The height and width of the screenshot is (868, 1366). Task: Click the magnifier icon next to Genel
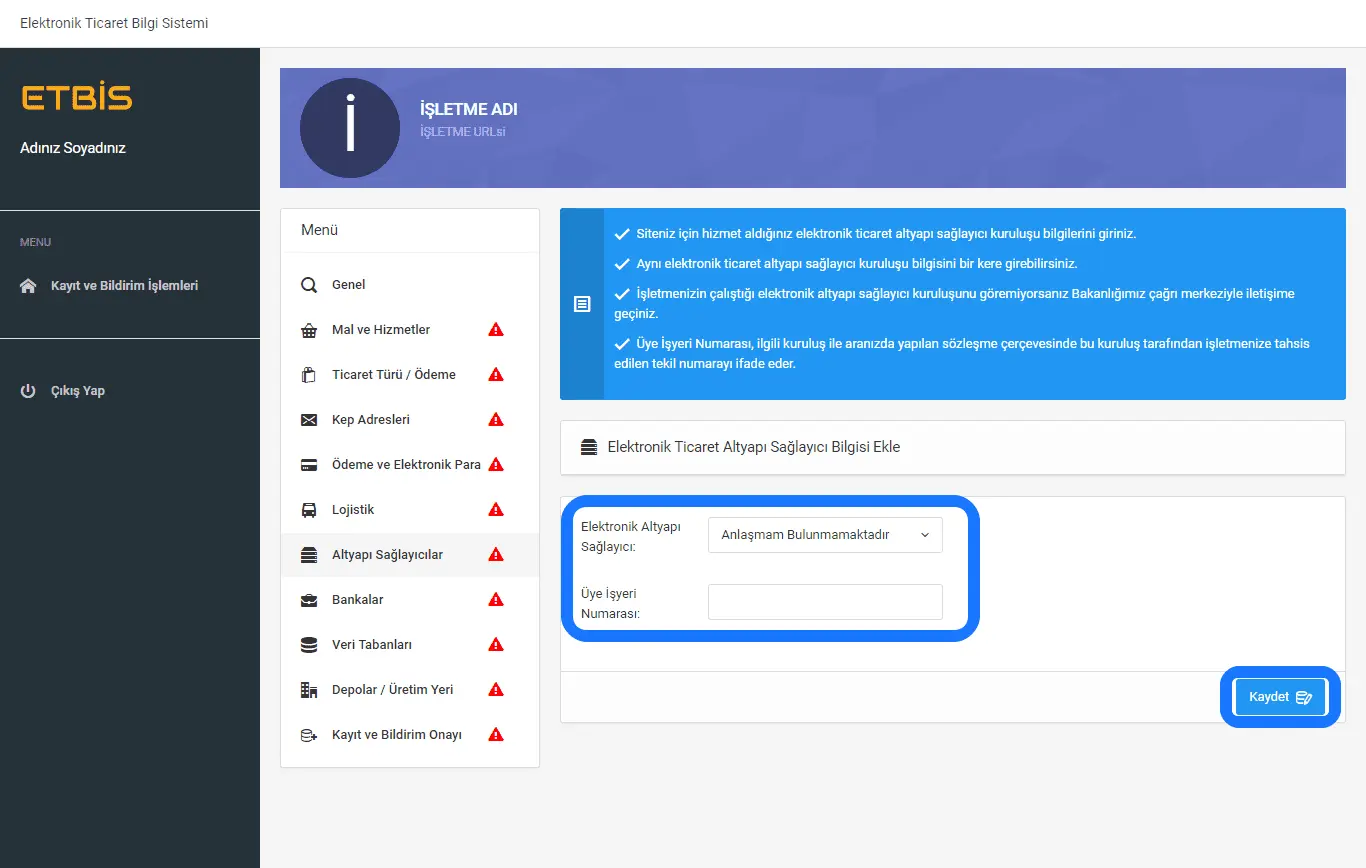coord(309,285)
